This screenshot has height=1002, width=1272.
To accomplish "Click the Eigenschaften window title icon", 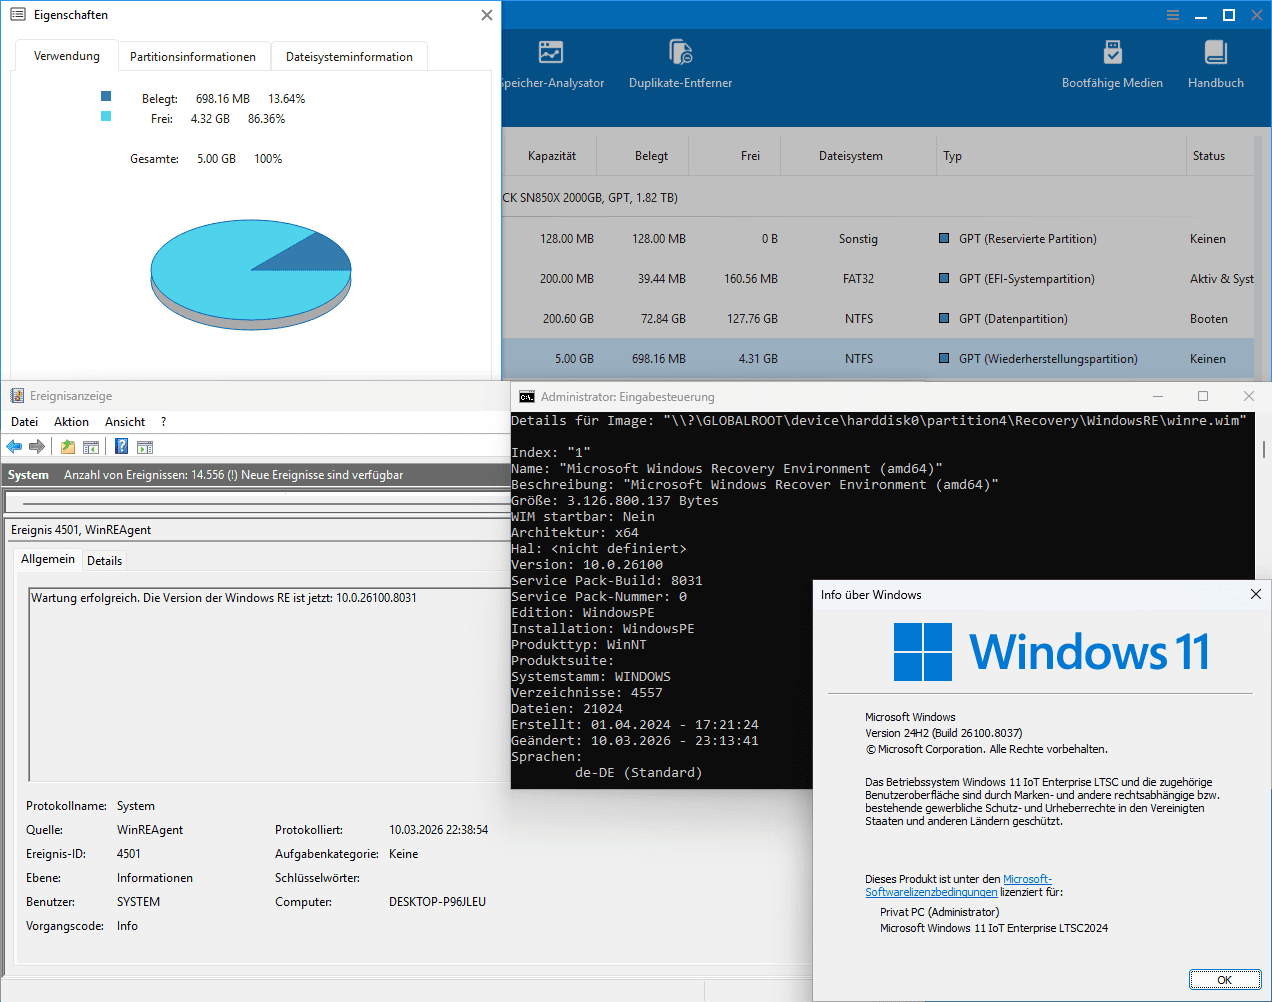I will pyautogui.click(x=18, y=15).
